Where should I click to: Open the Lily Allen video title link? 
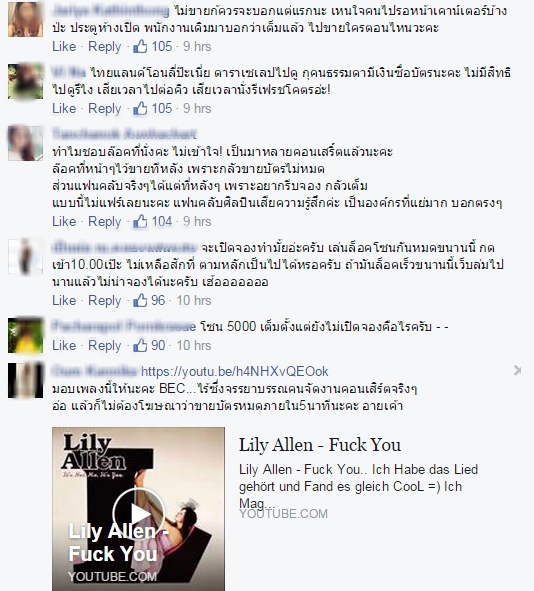point(320,445)
